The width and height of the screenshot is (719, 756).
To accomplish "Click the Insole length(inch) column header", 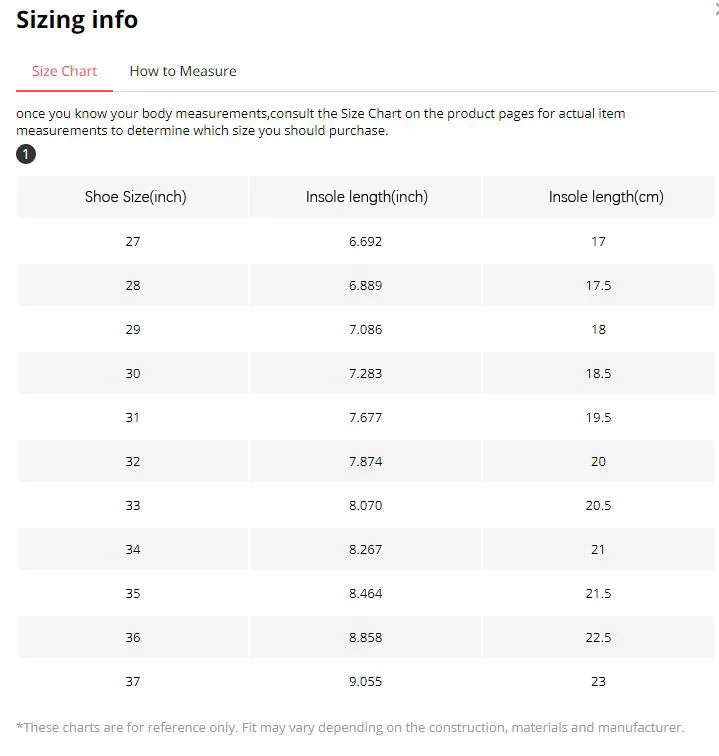I will tap(366, 197).
